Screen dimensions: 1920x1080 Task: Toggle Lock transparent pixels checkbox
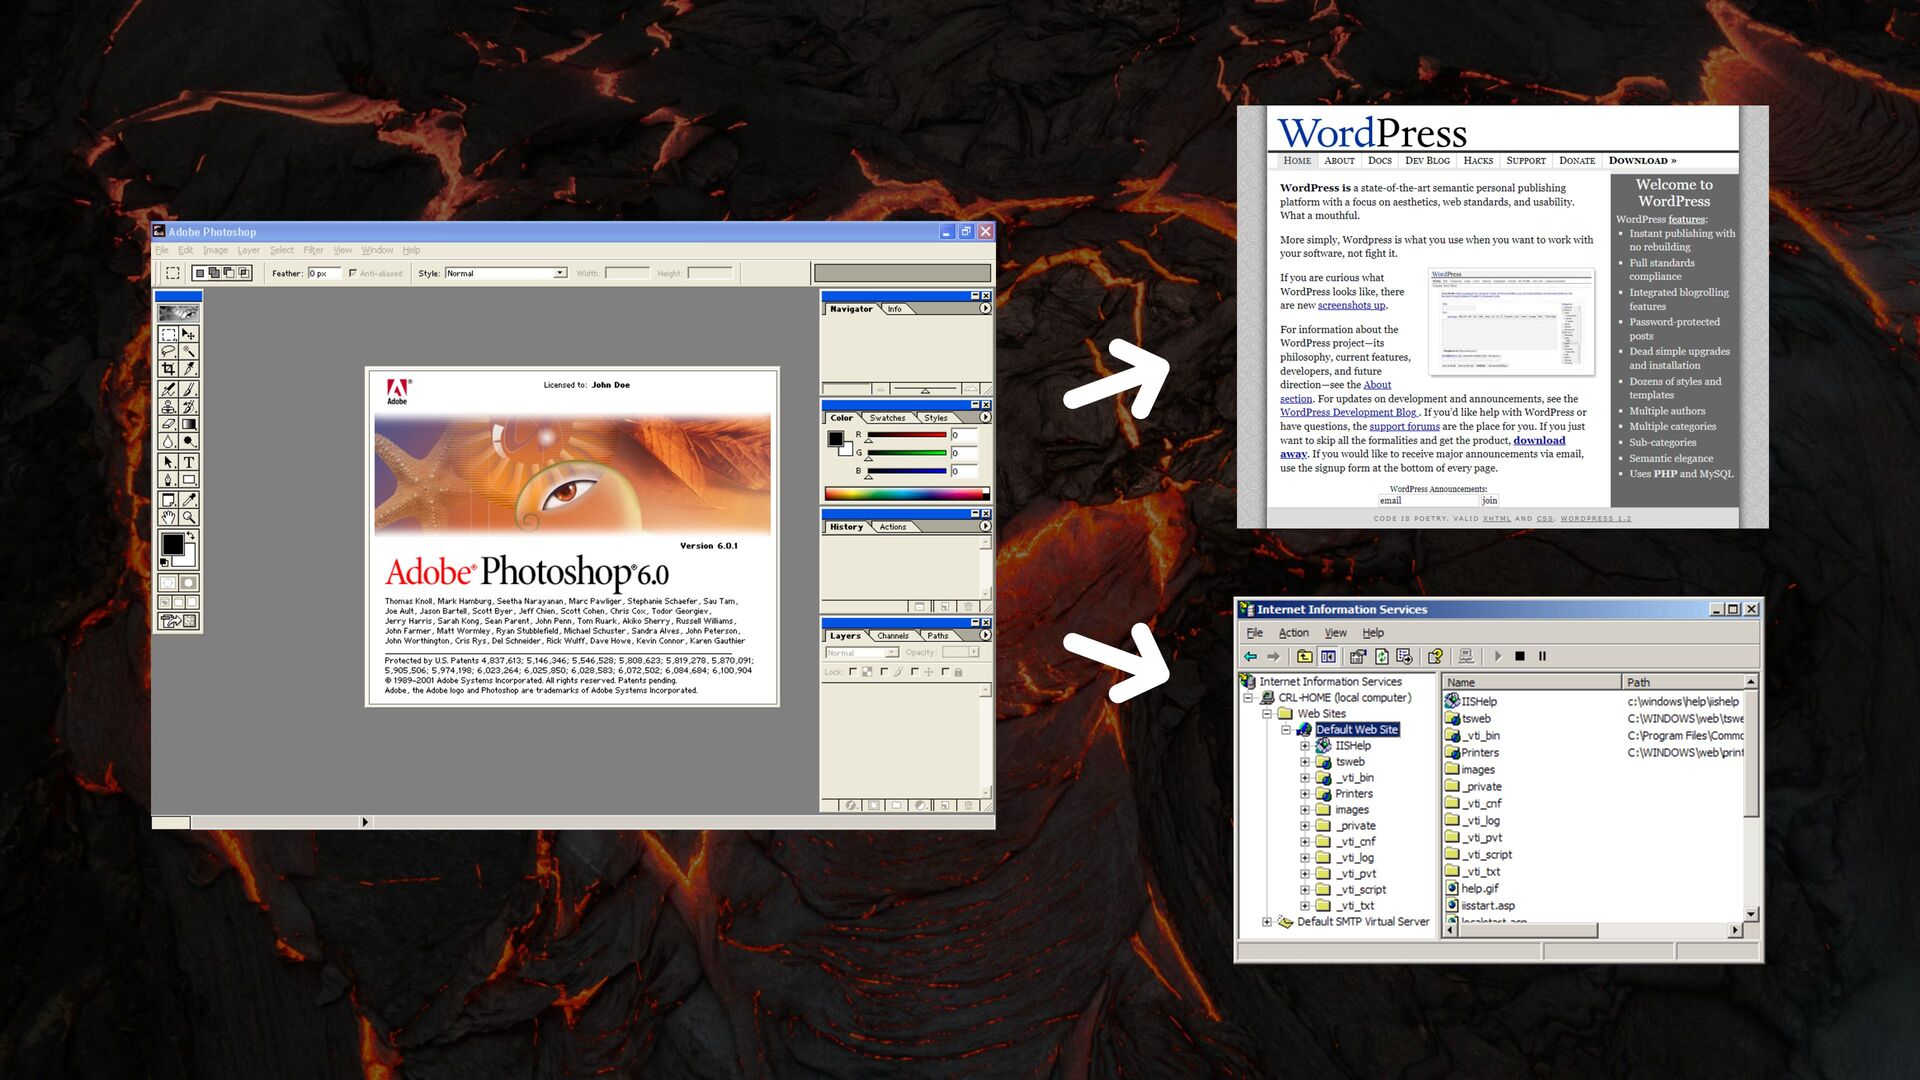[x=853, y=672]
